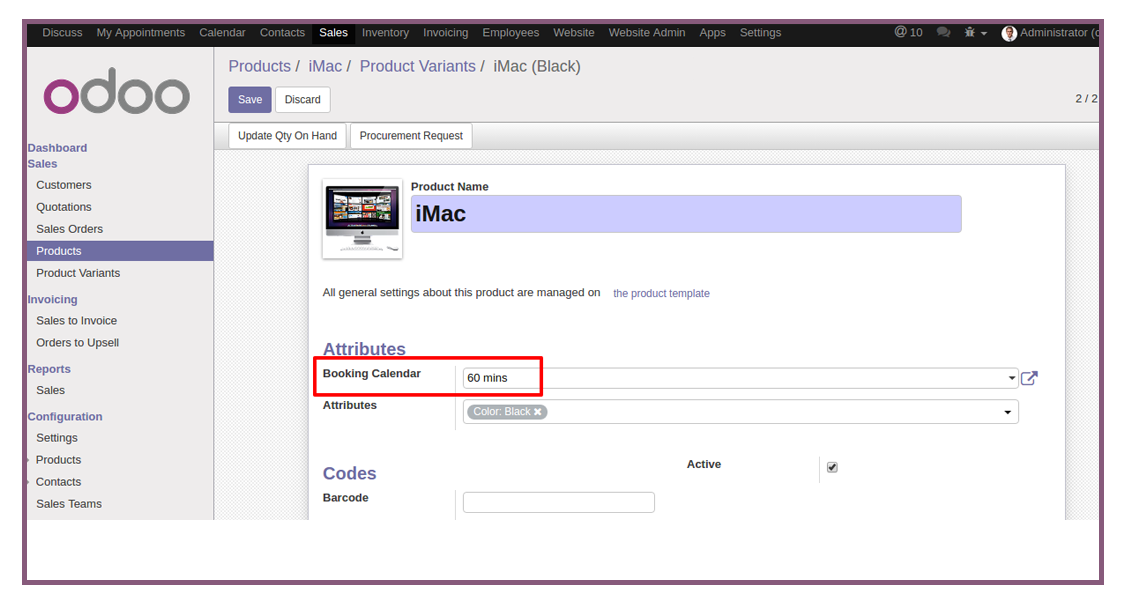Screen dimensions: 1126x607
Task: Open Contacts in the top menu bar
Action: coord(282,32)
